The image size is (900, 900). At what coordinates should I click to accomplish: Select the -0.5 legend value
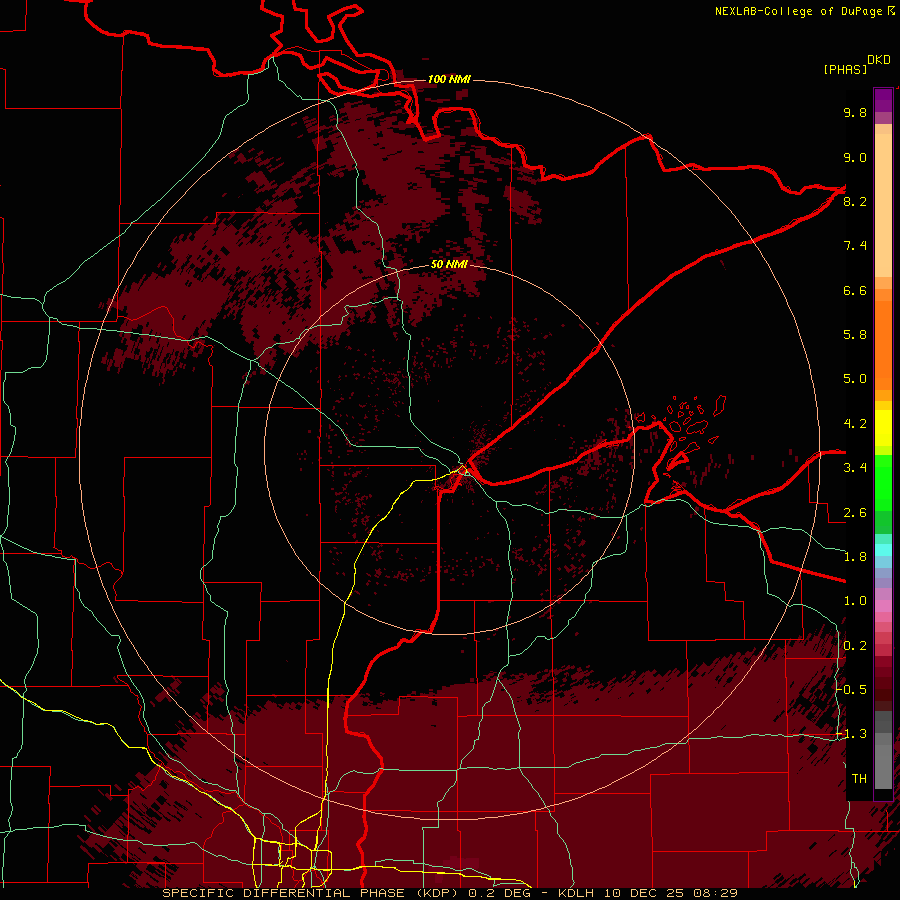pyautogui.click(x=852, y=690)
